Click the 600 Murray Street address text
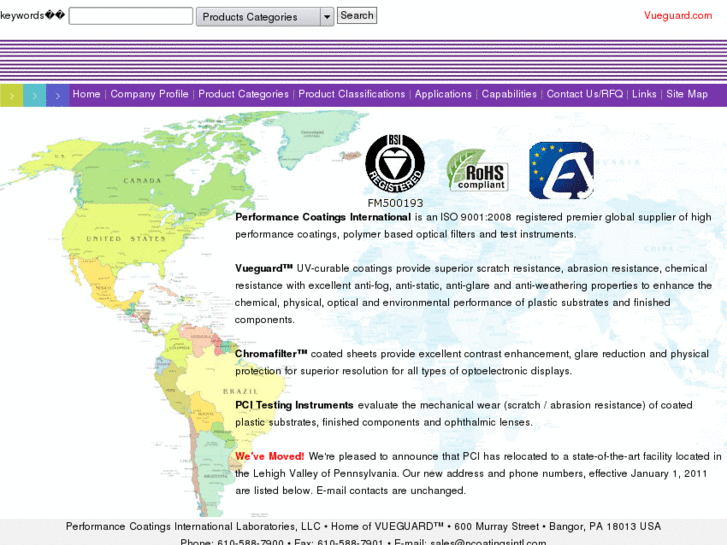Viewport: 727px width, 545px height. point(497,526)
